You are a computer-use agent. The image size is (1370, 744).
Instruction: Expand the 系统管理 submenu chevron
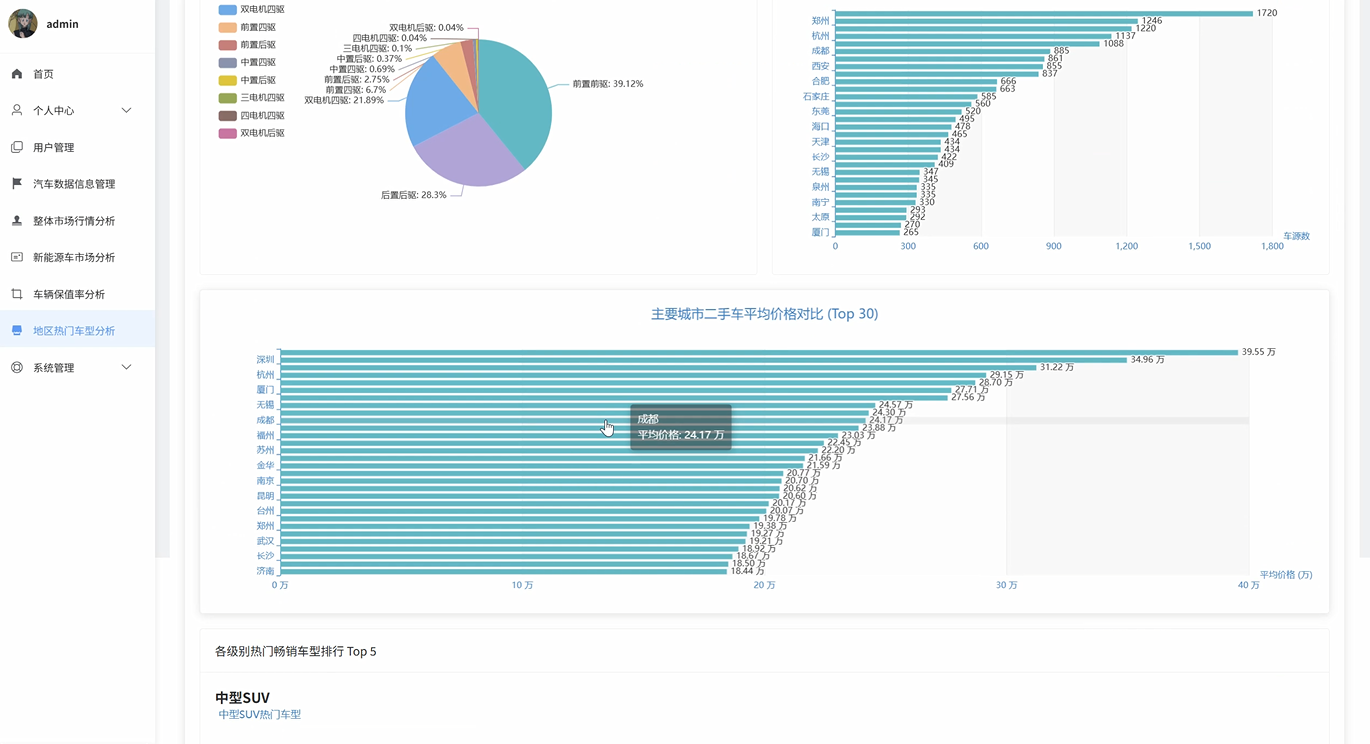(x=126, y=367)
